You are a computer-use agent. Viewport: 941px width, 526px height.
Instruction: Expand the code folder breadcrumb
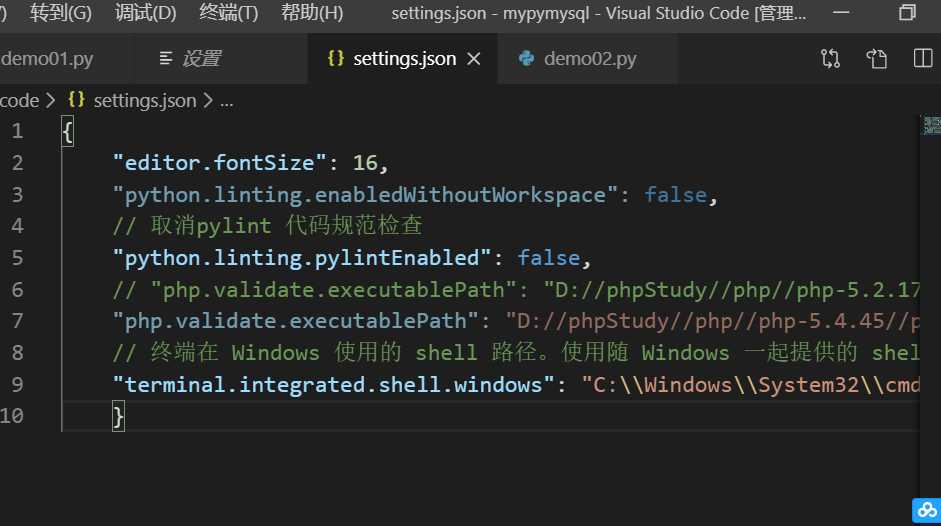(x=20, y=100)
